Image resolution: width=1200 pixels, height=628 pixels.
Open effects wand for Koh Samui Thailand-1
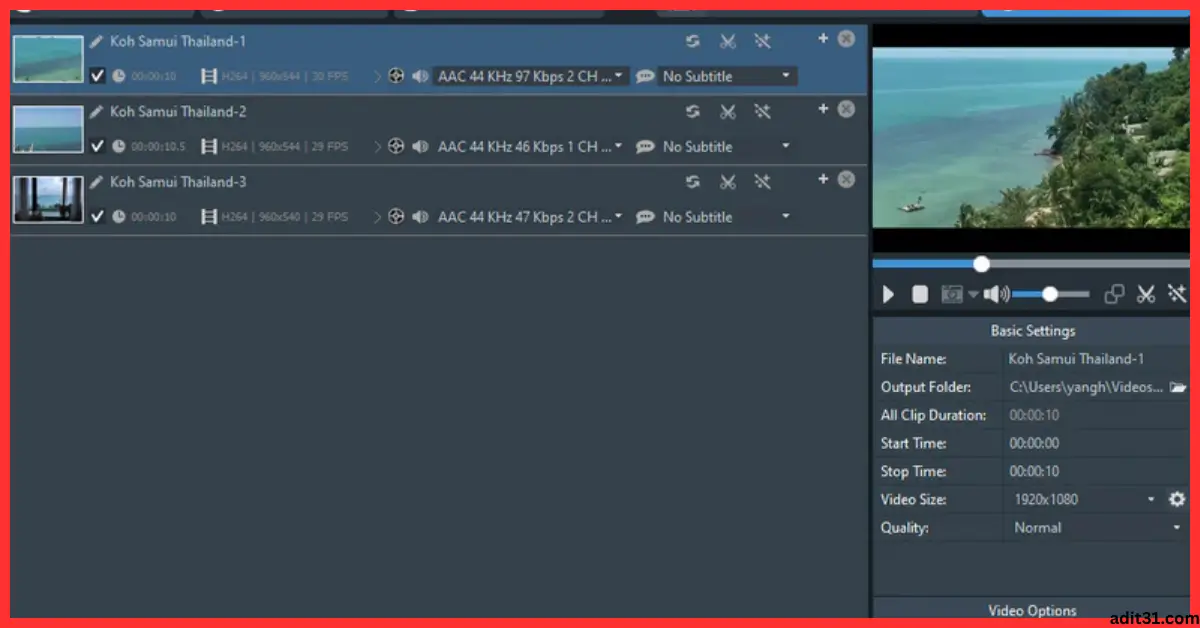click(763, 41)
